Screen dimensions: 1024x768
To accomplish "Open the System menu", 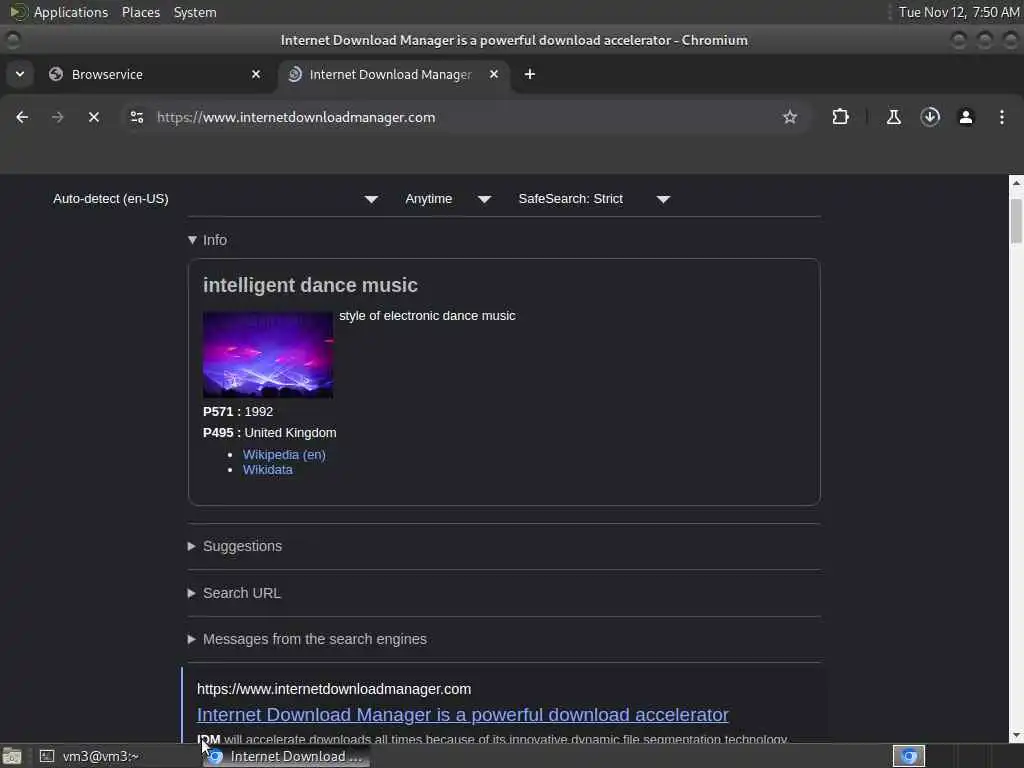I will tap(195, 12).
